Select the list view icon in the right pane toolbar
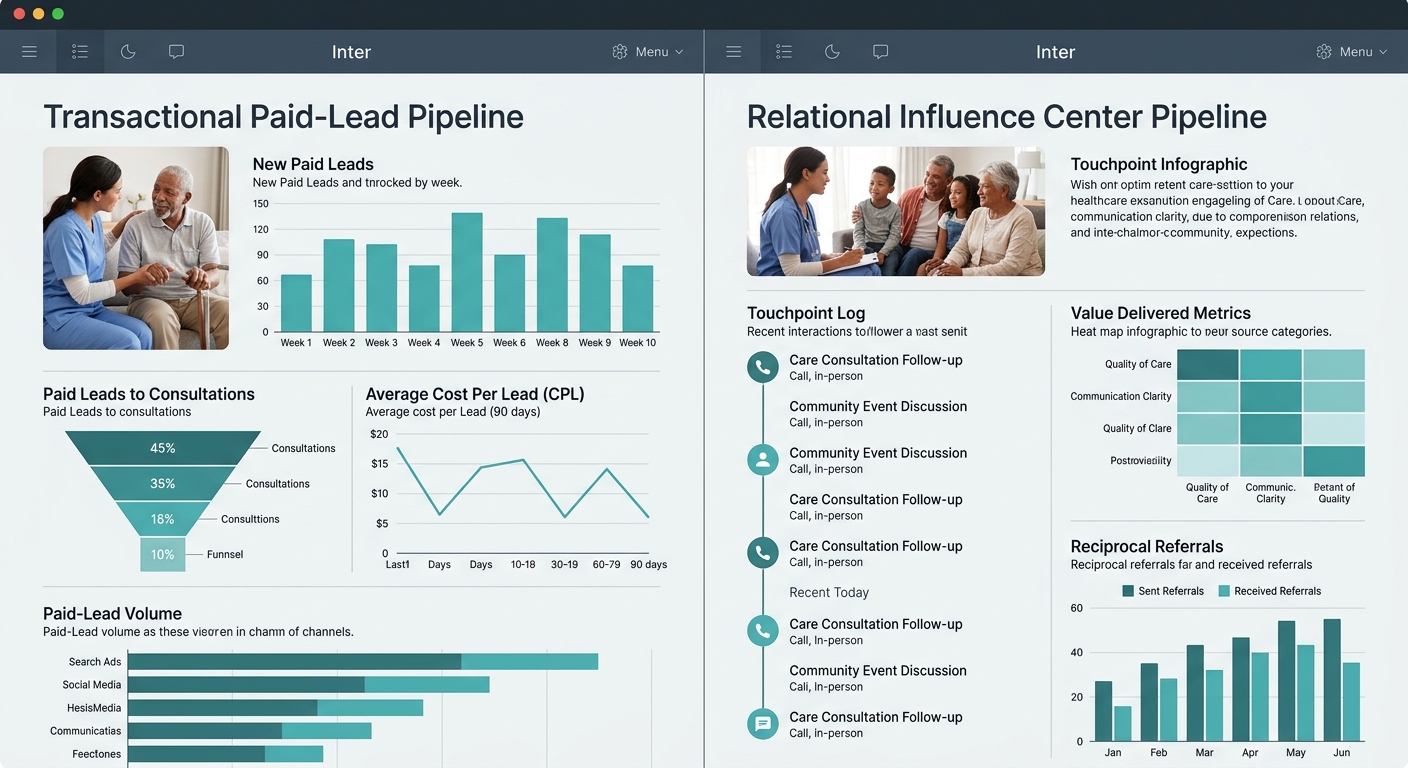Image resolution: width=1408 pixels, height=768 pixels. click(x=784, y=52)
